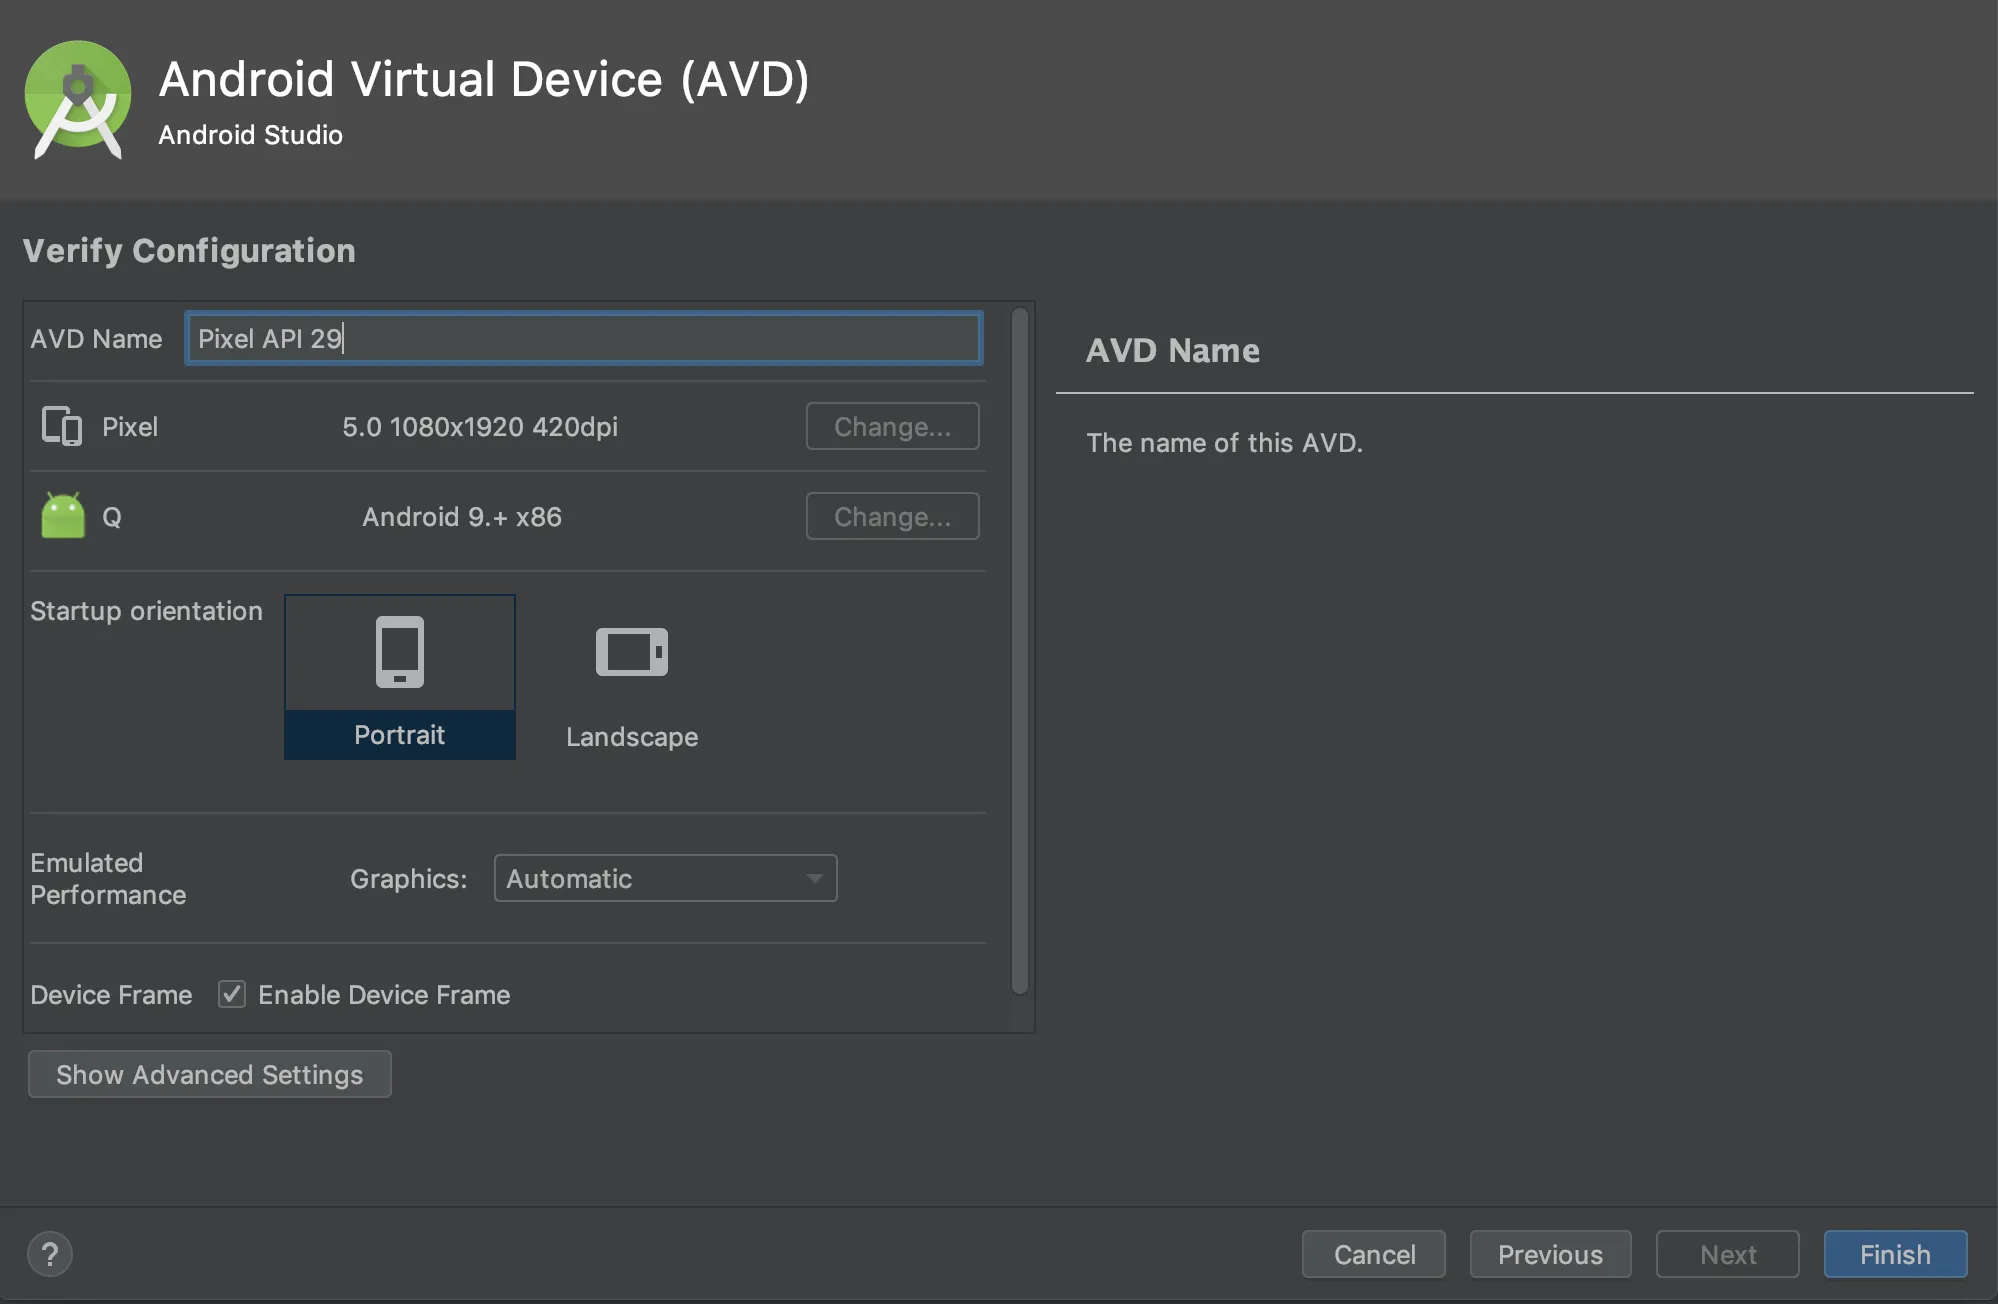The image size is (1998, 1304).
Task: Focus the AVD Name text field
Action: click(583, 338)
